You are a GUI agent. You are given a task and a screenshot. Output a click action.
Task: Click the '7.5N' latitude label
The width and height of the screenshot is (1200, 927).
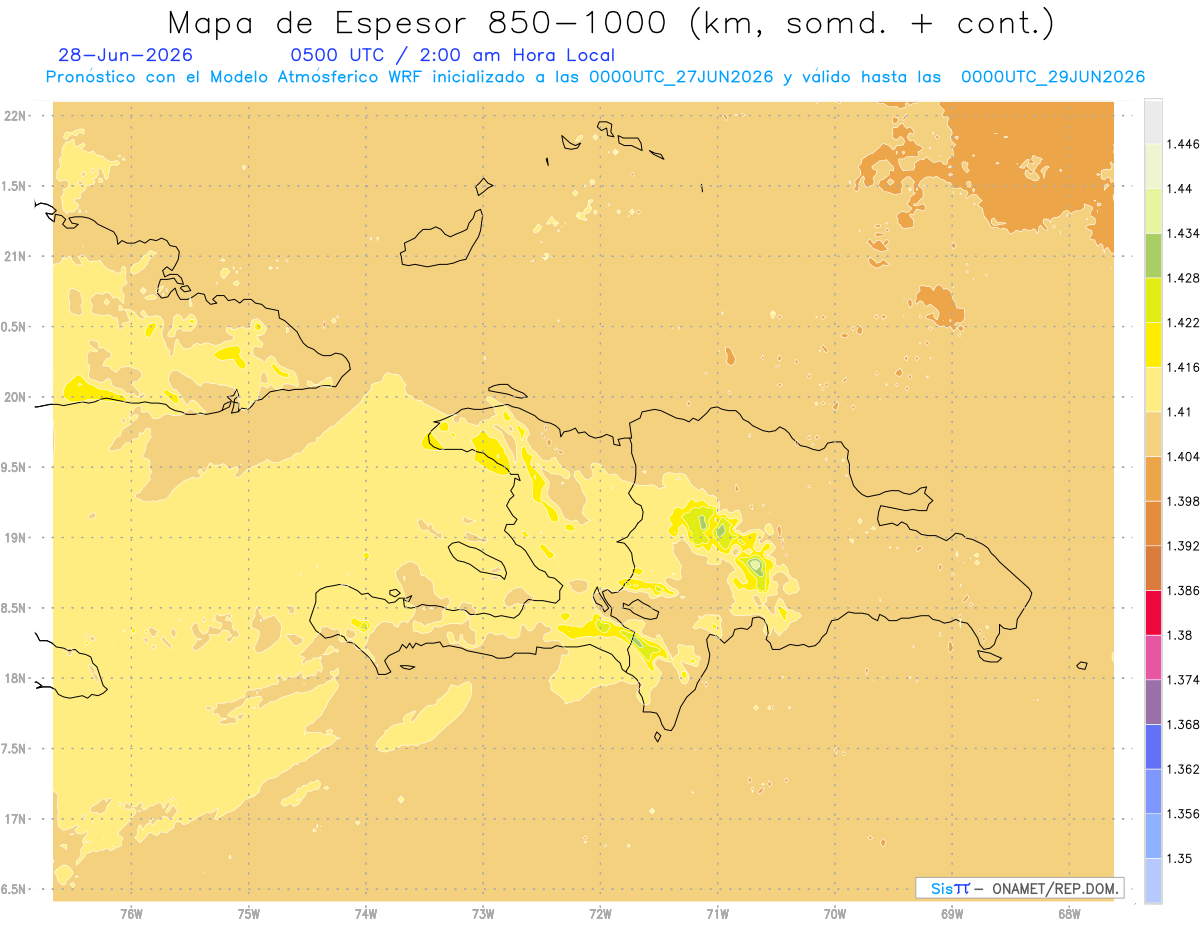pyautogui.click(x=15, y=749)
